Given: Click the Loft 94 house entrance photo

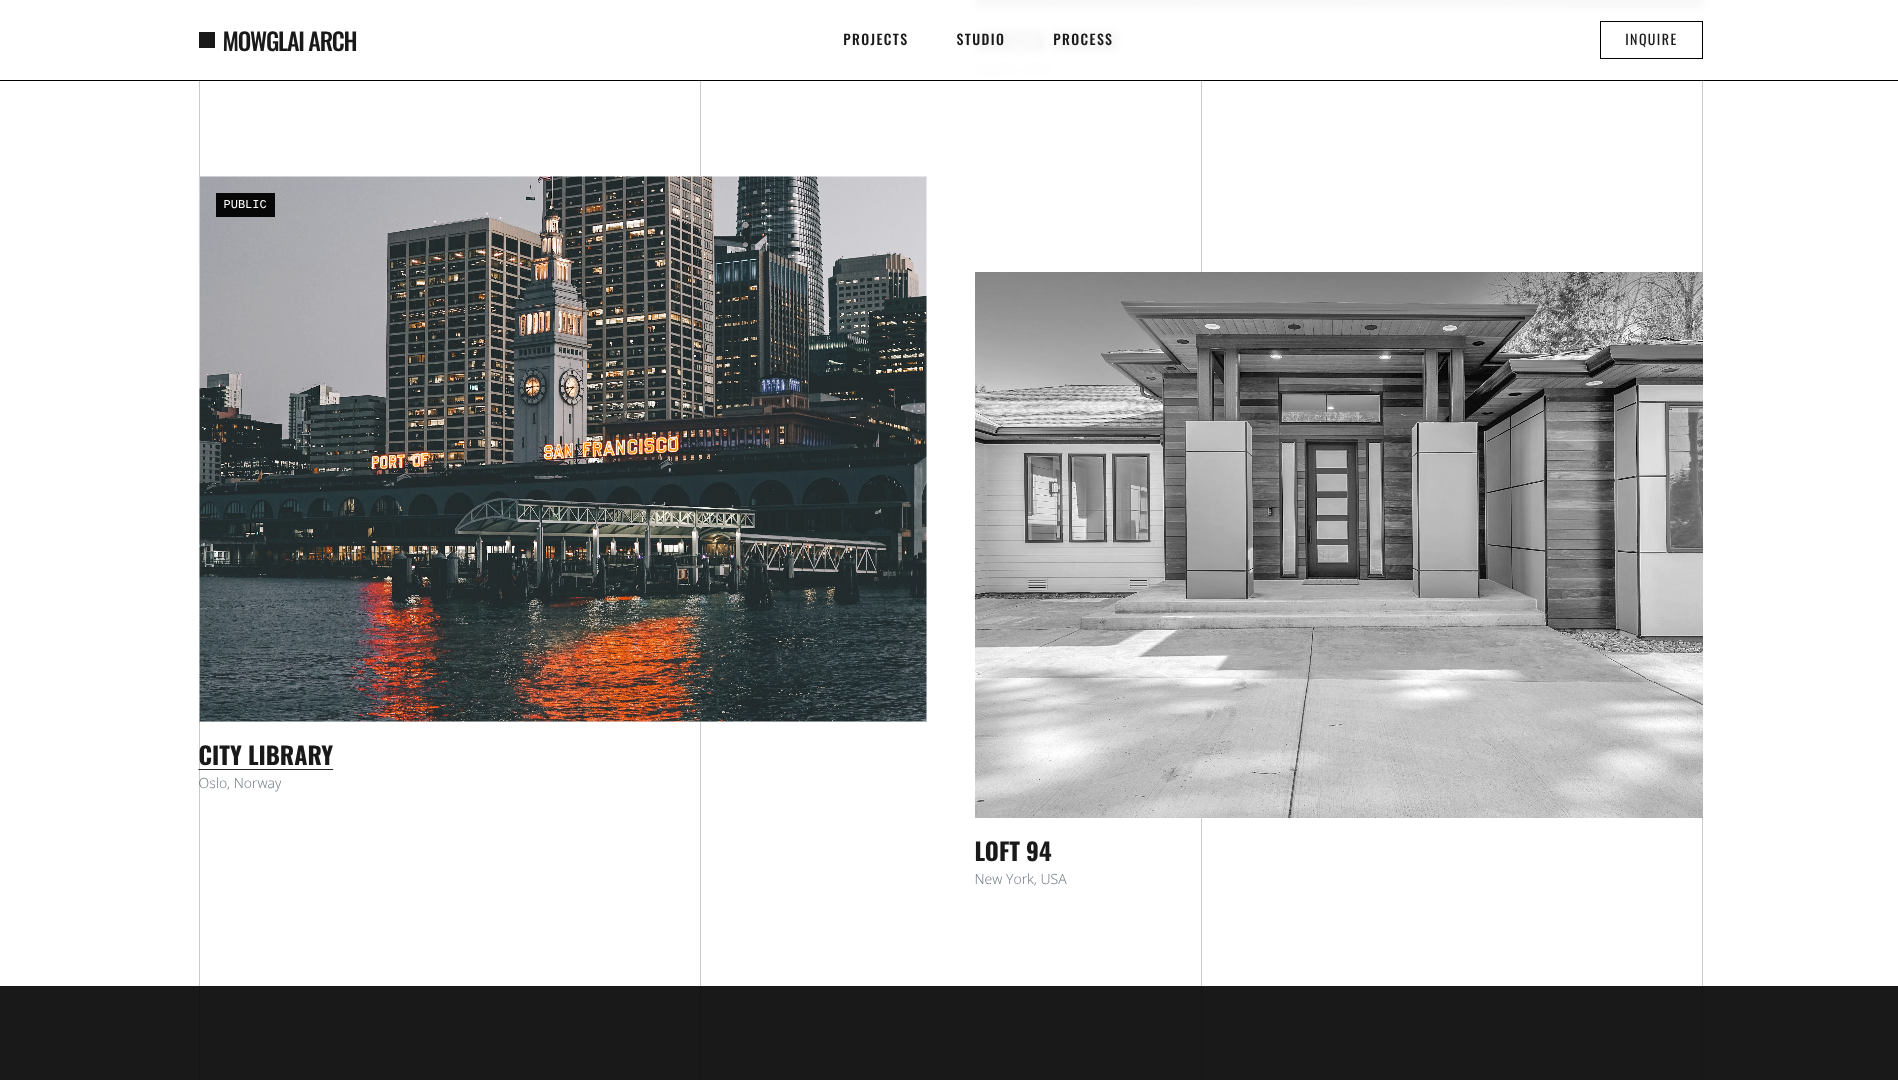Looking at the screenshot, I should pyautogui.click(x=1337, y=545).
